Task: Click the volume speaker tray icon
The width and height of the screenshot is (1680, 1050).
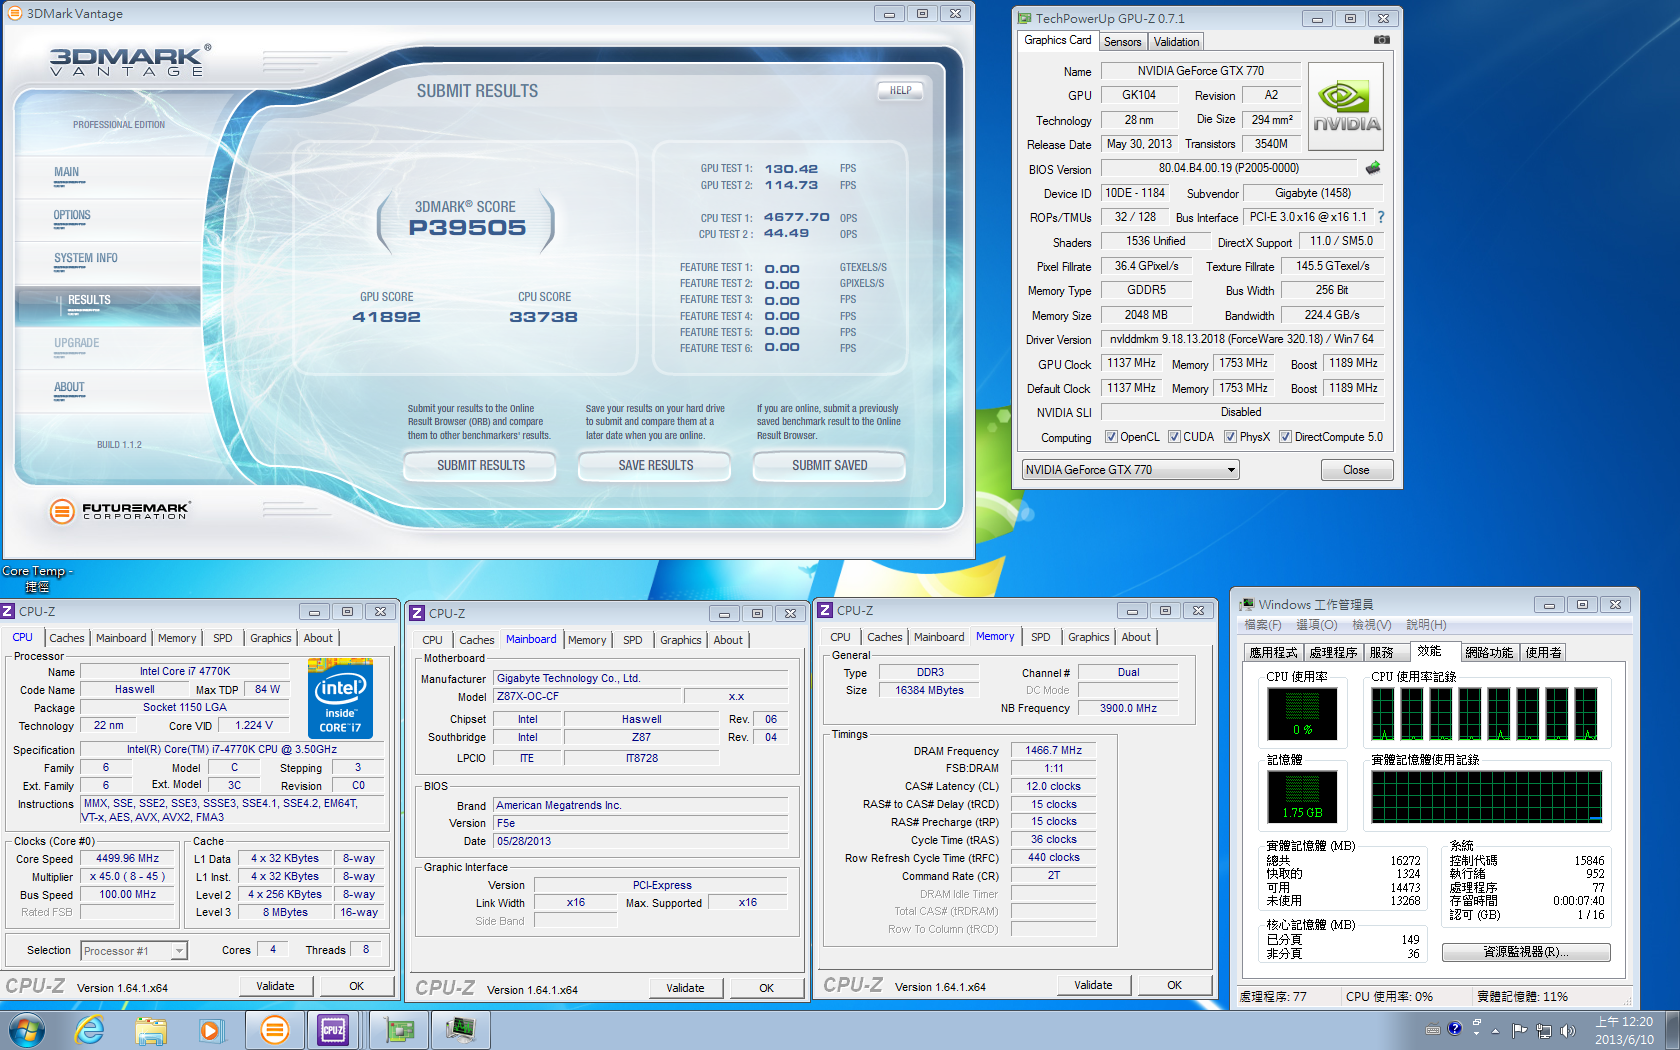Action: click(1567, 1030)
